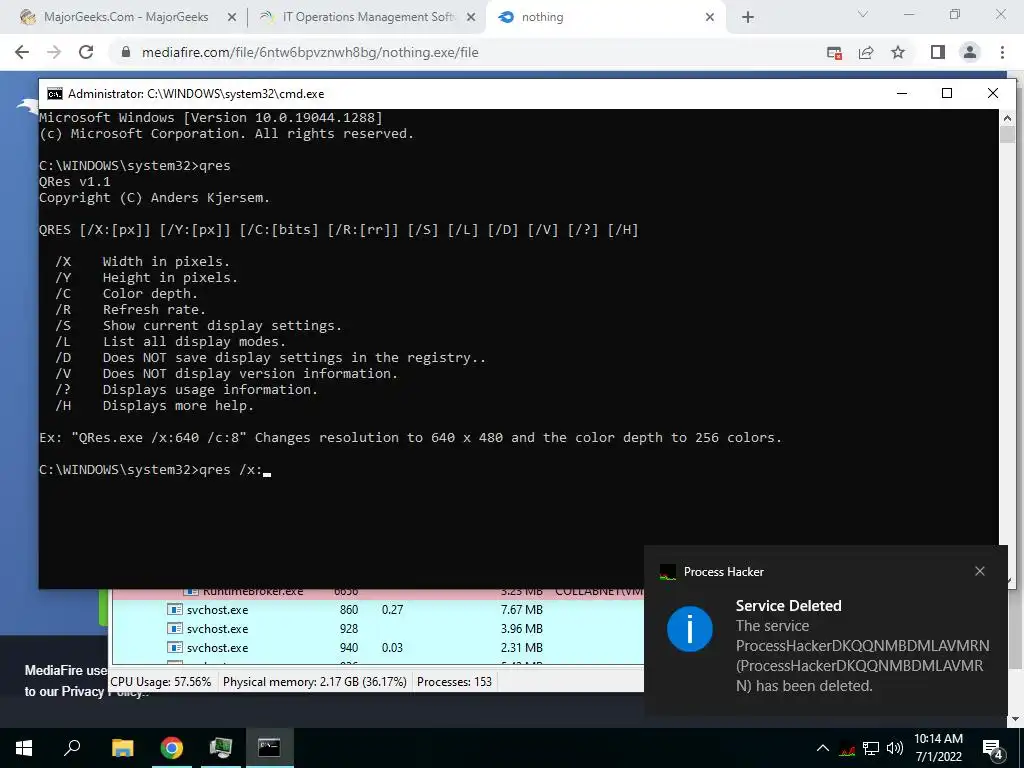Click the mediafire.com address bar
Viewport: 1024px width, 768px height.
[x=310, y=52]
